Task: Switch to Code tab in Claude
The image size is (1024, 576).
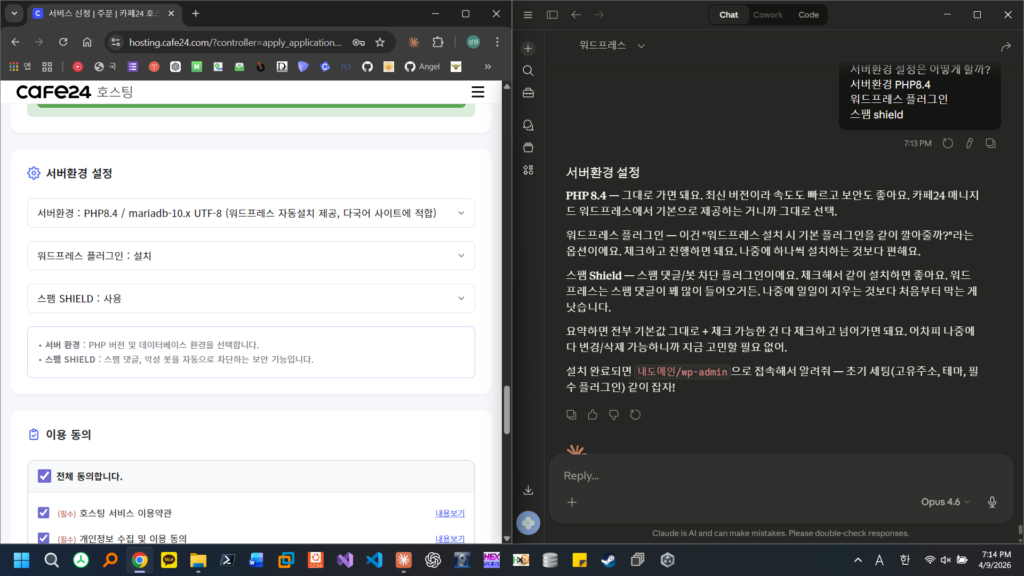Action: (808, 14)
